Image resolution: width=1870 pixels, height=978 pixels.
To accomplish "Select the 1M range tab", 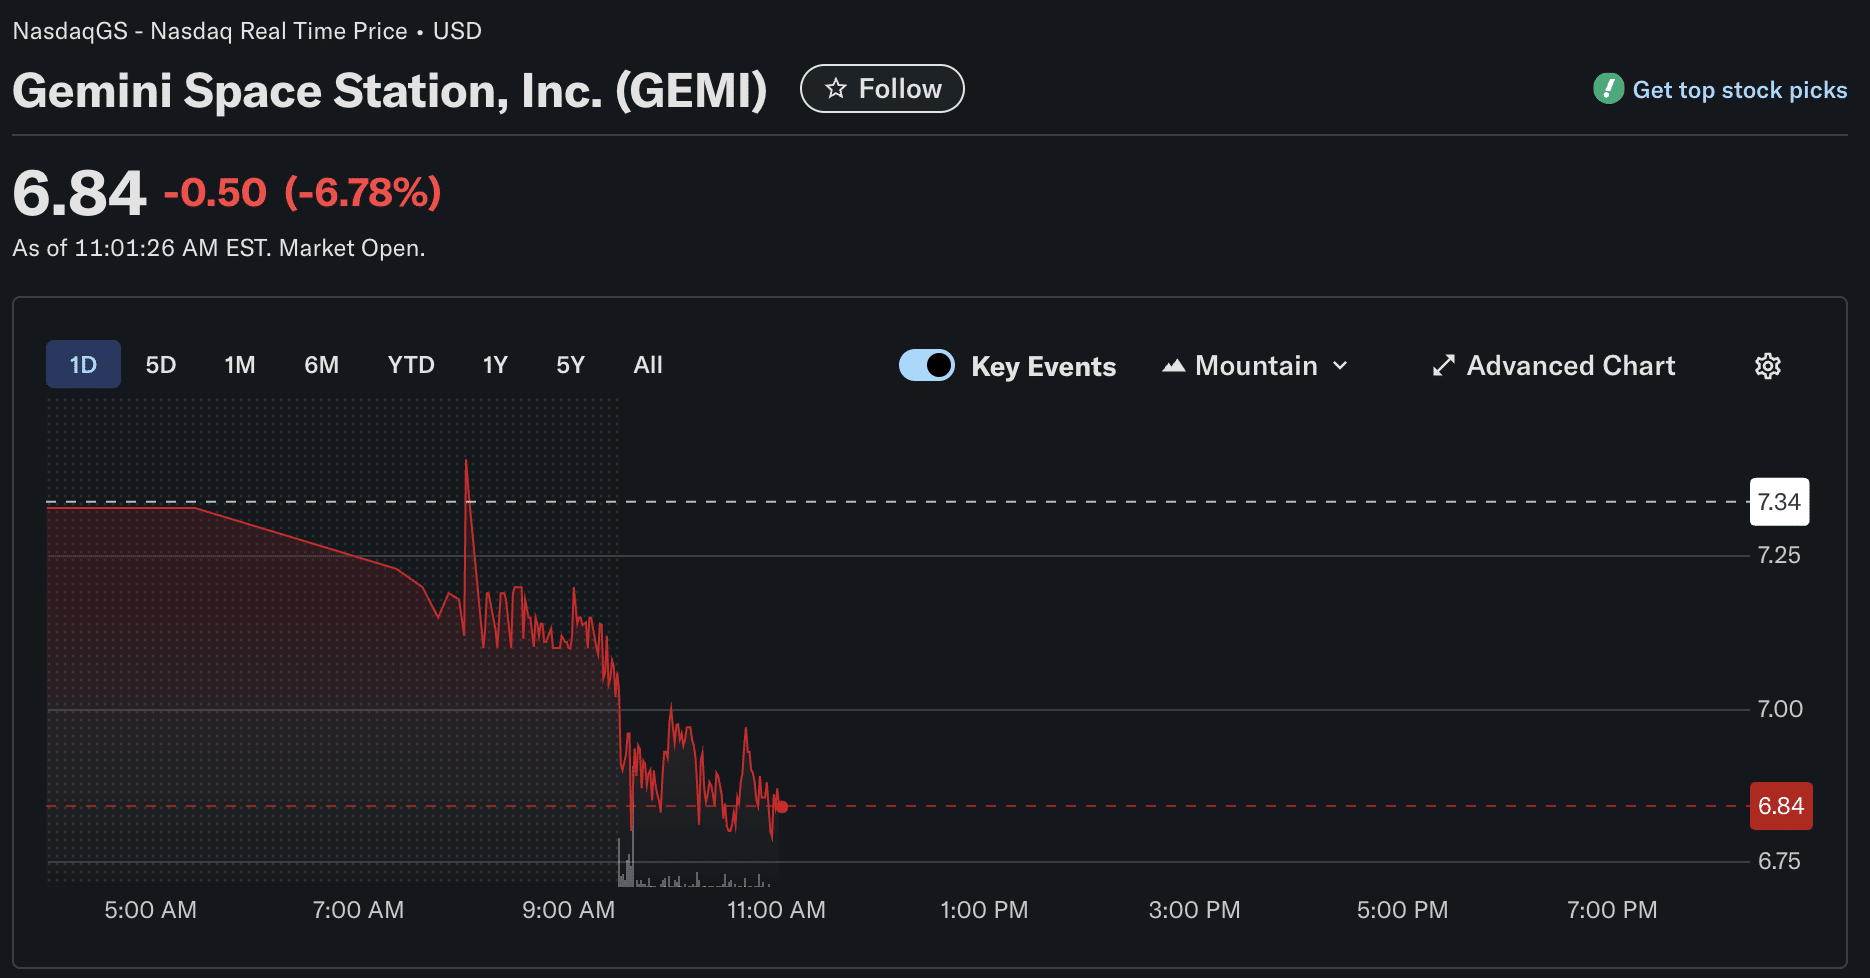I will 240,365.
